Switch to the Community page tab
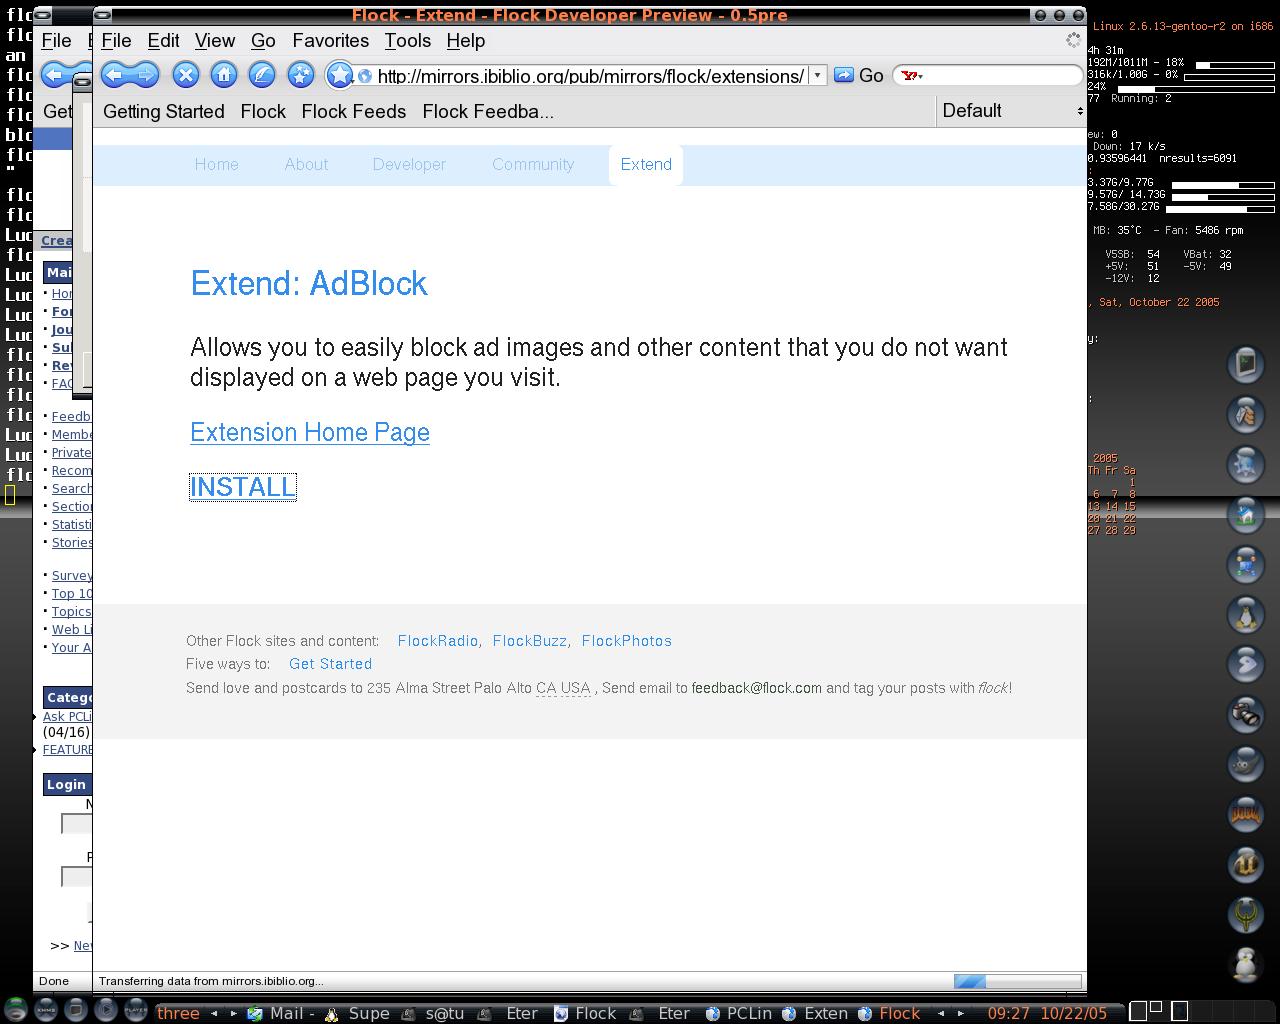The width and height of the screenshot is (1280, 1024). tap(533, 165)
